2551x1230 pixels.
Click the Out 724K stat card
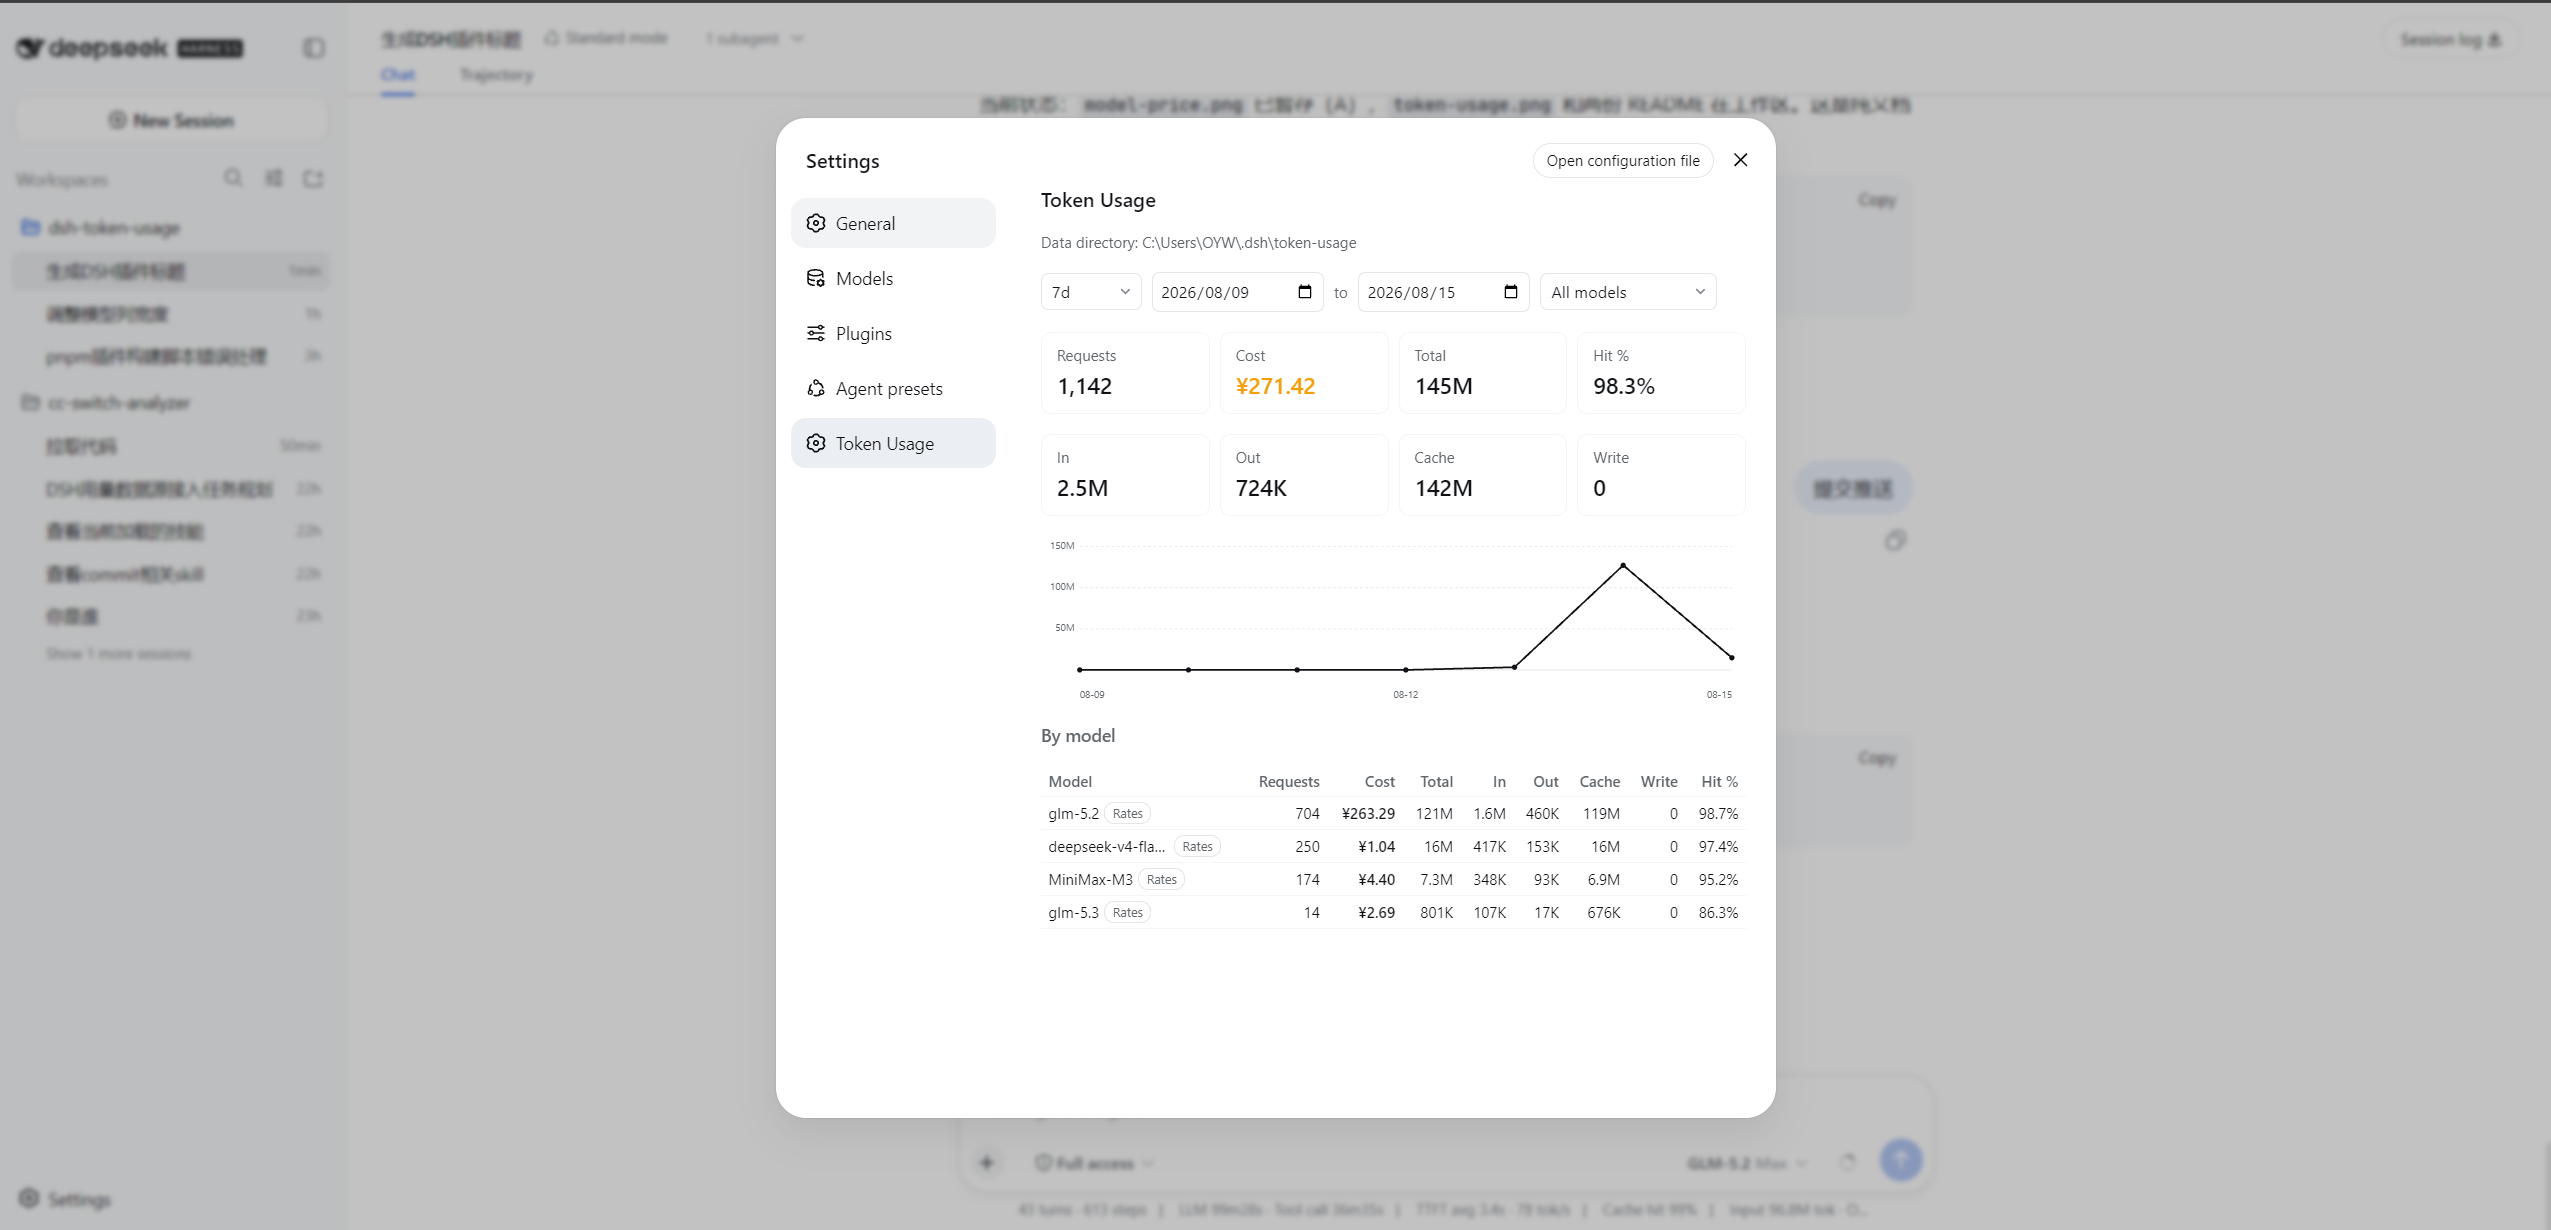pyautogui.click(x=1304, y=475)
